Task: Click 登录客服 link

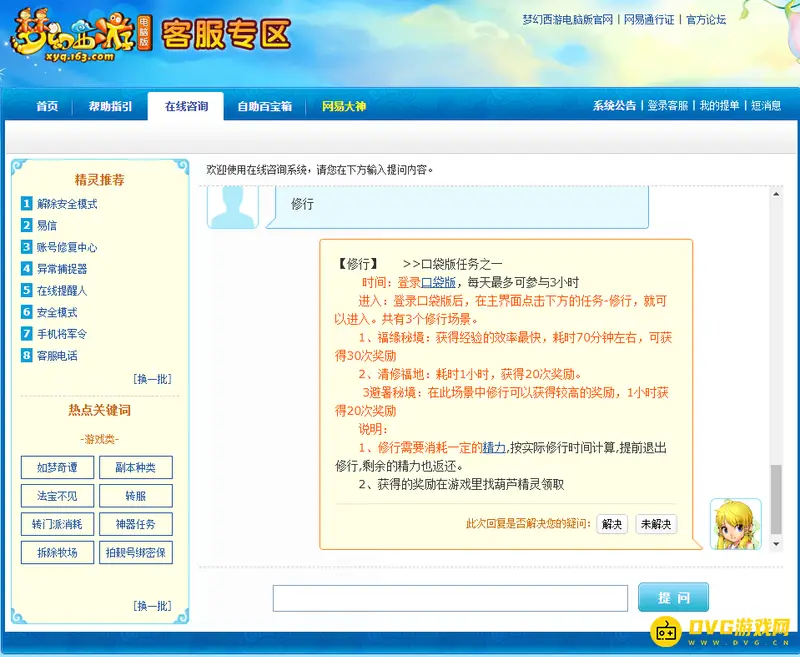Action: 668,106
